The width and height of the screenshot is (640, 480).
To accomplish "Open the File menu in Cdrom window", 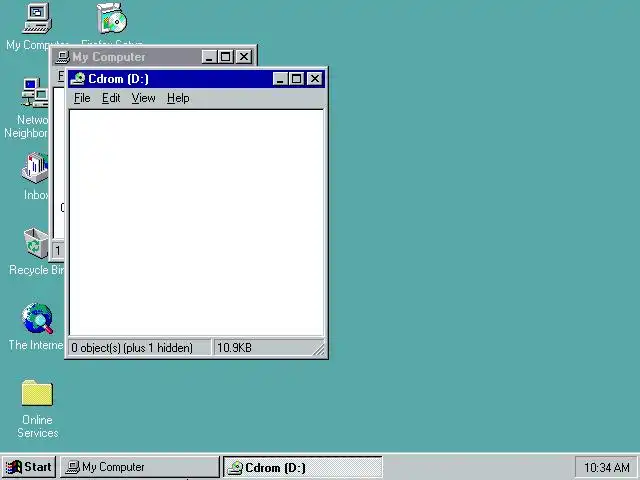I will point(82,98).
